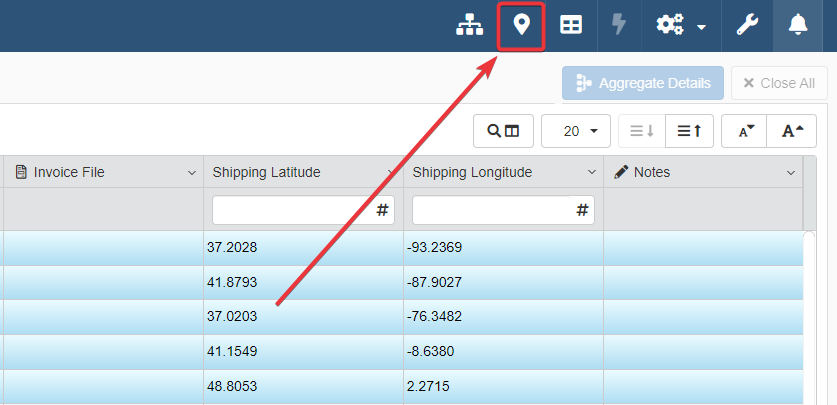Click the expand rows down icon
The height and width of the screenshot is (405, 837).
[642, 131]
